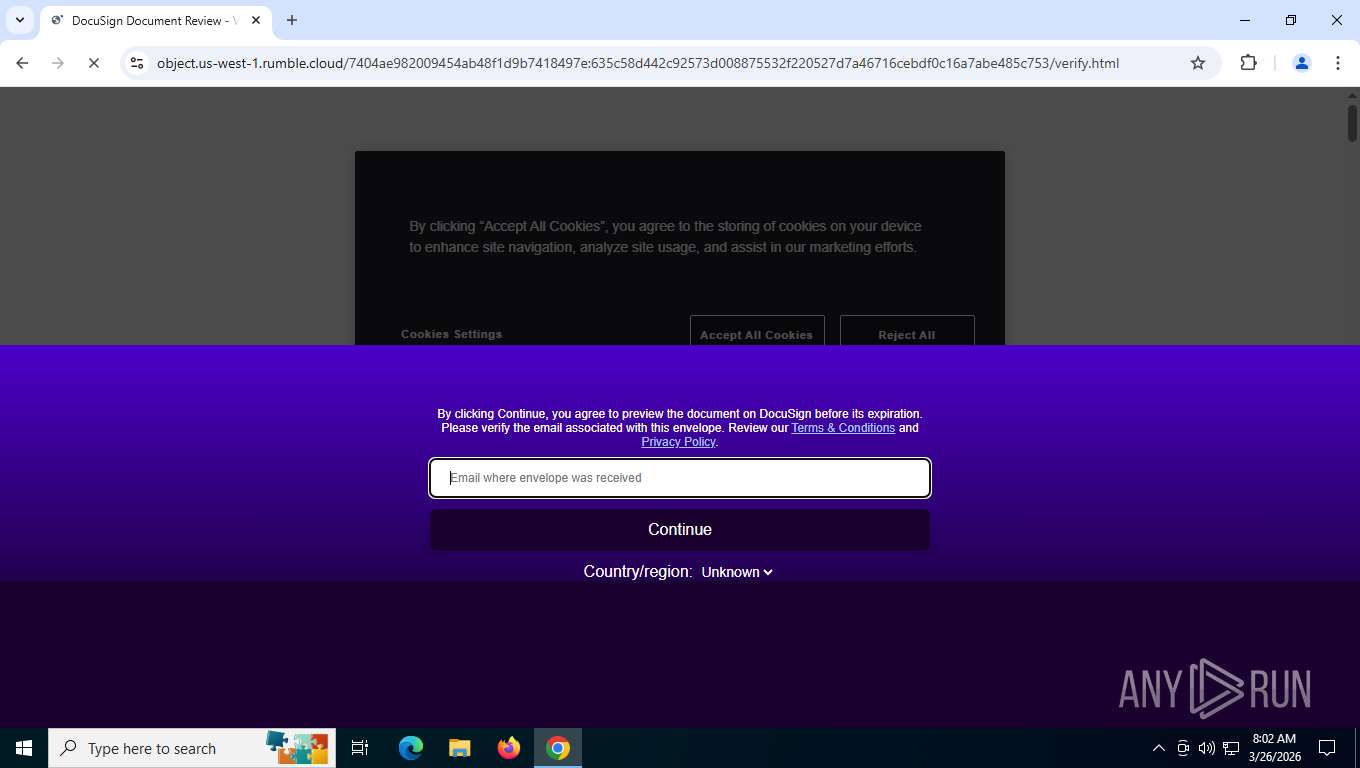Click the Continue button
This screenshot has width=1360, height=768.
click(x=680, y=530)
